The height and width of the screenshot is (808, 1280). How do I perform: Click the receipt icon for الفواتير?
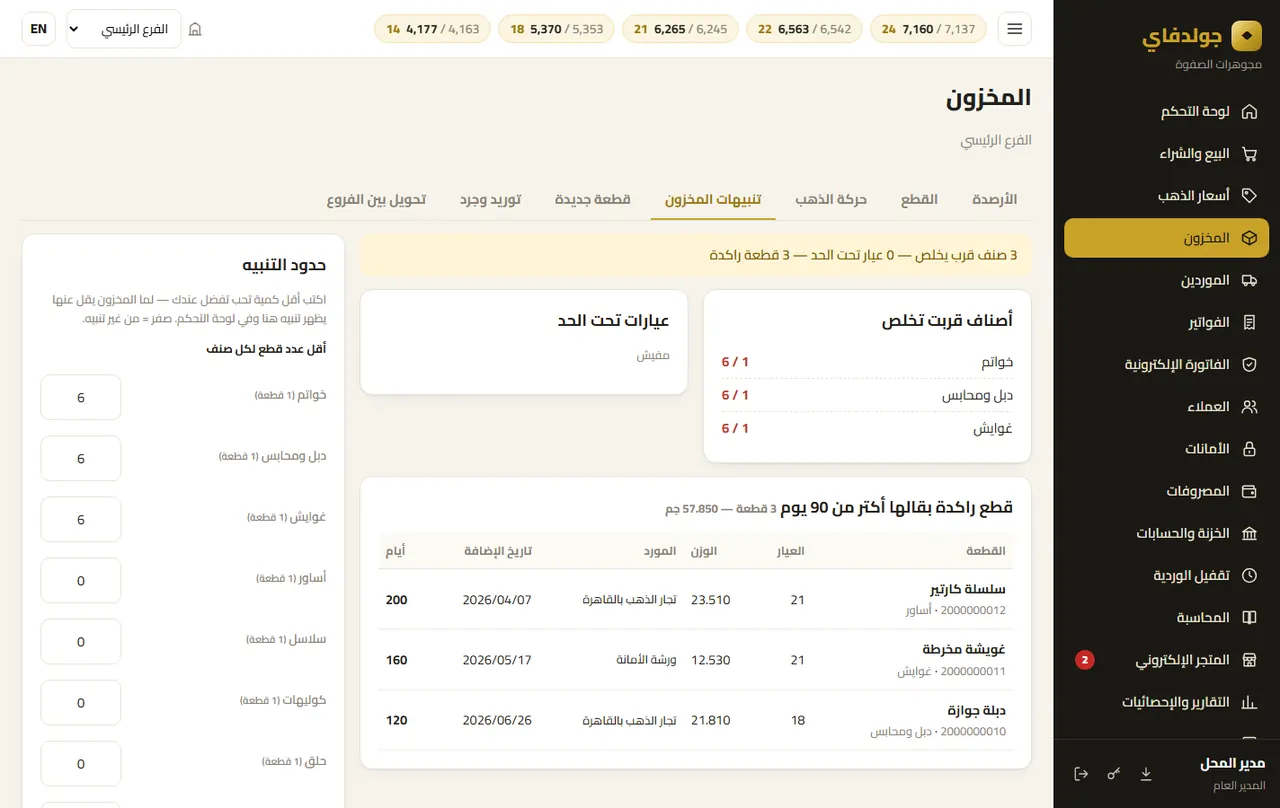coord(1249,323)
